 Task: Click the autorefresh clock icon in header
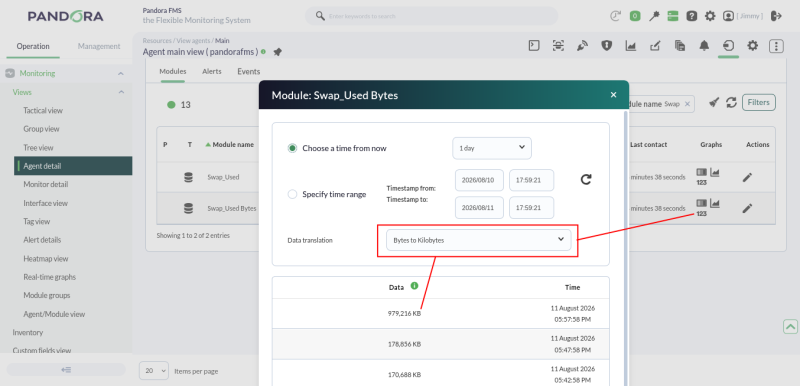pyautogui.click(x=615, y=16)
